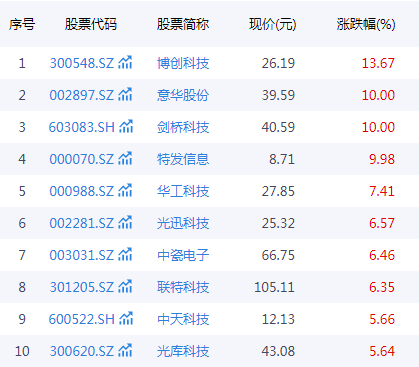Open stock name link 华工科技
Screen dimensions: 419x367
click(x=183, y=191)
